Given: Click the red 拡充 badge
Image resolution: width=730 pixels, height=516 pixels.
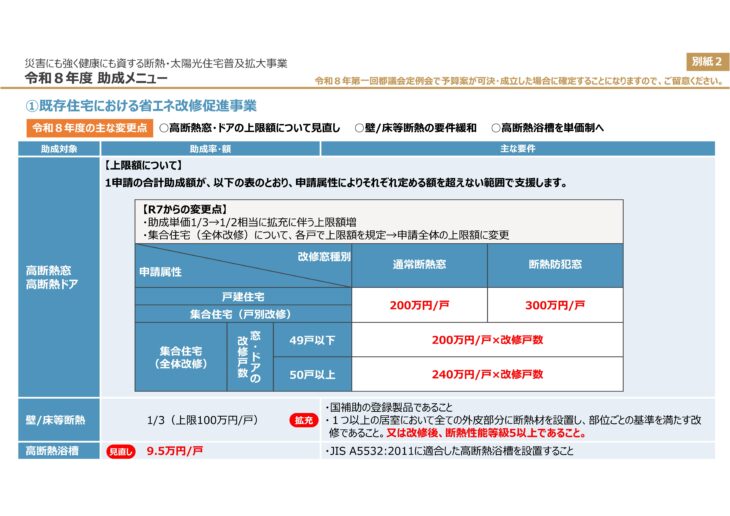Looking at the screenshot, I should coord(303,421).
